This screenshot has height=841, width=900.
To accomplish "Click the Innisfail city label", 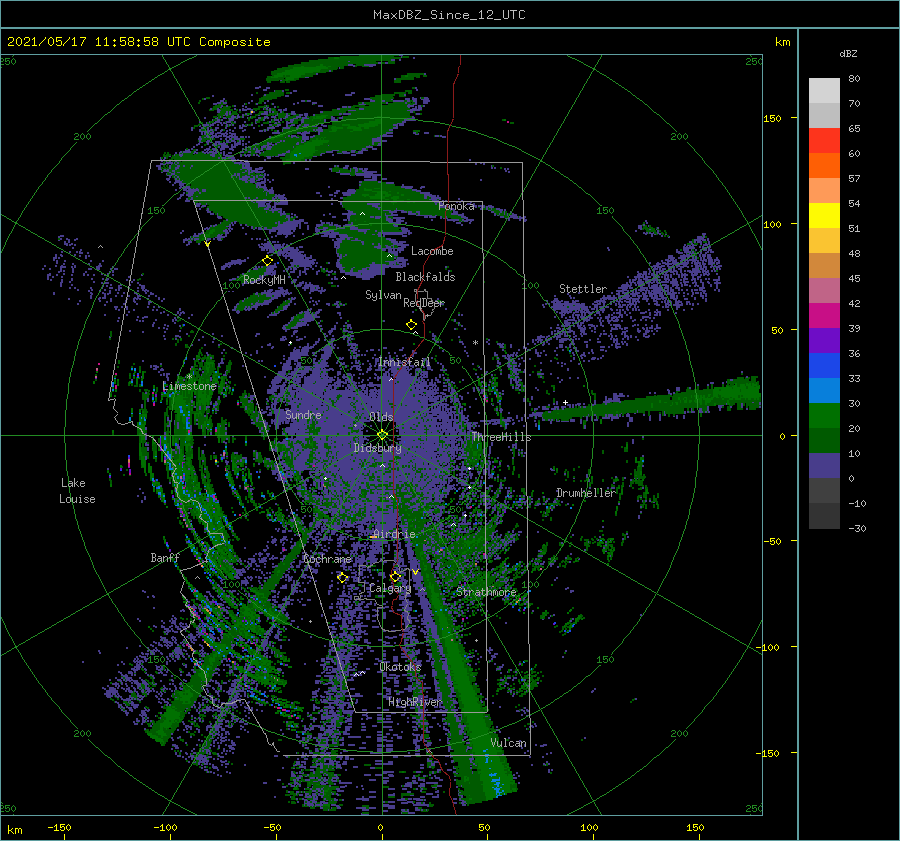I will [405, 362].
